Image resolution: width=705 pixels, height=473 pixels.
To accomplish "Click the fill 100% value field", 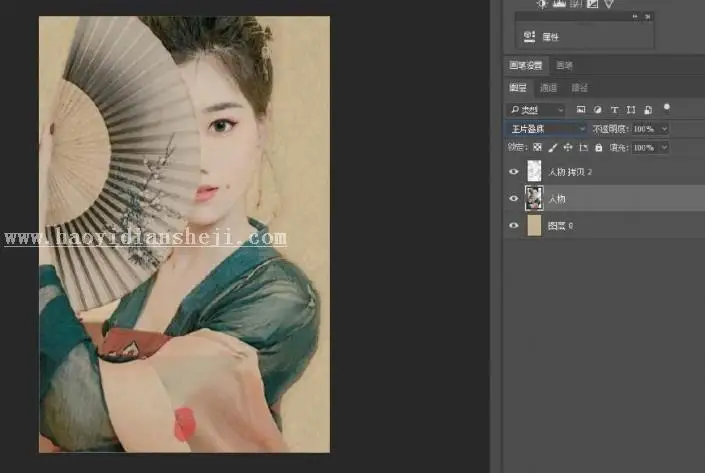I will [x=644, y=147].
